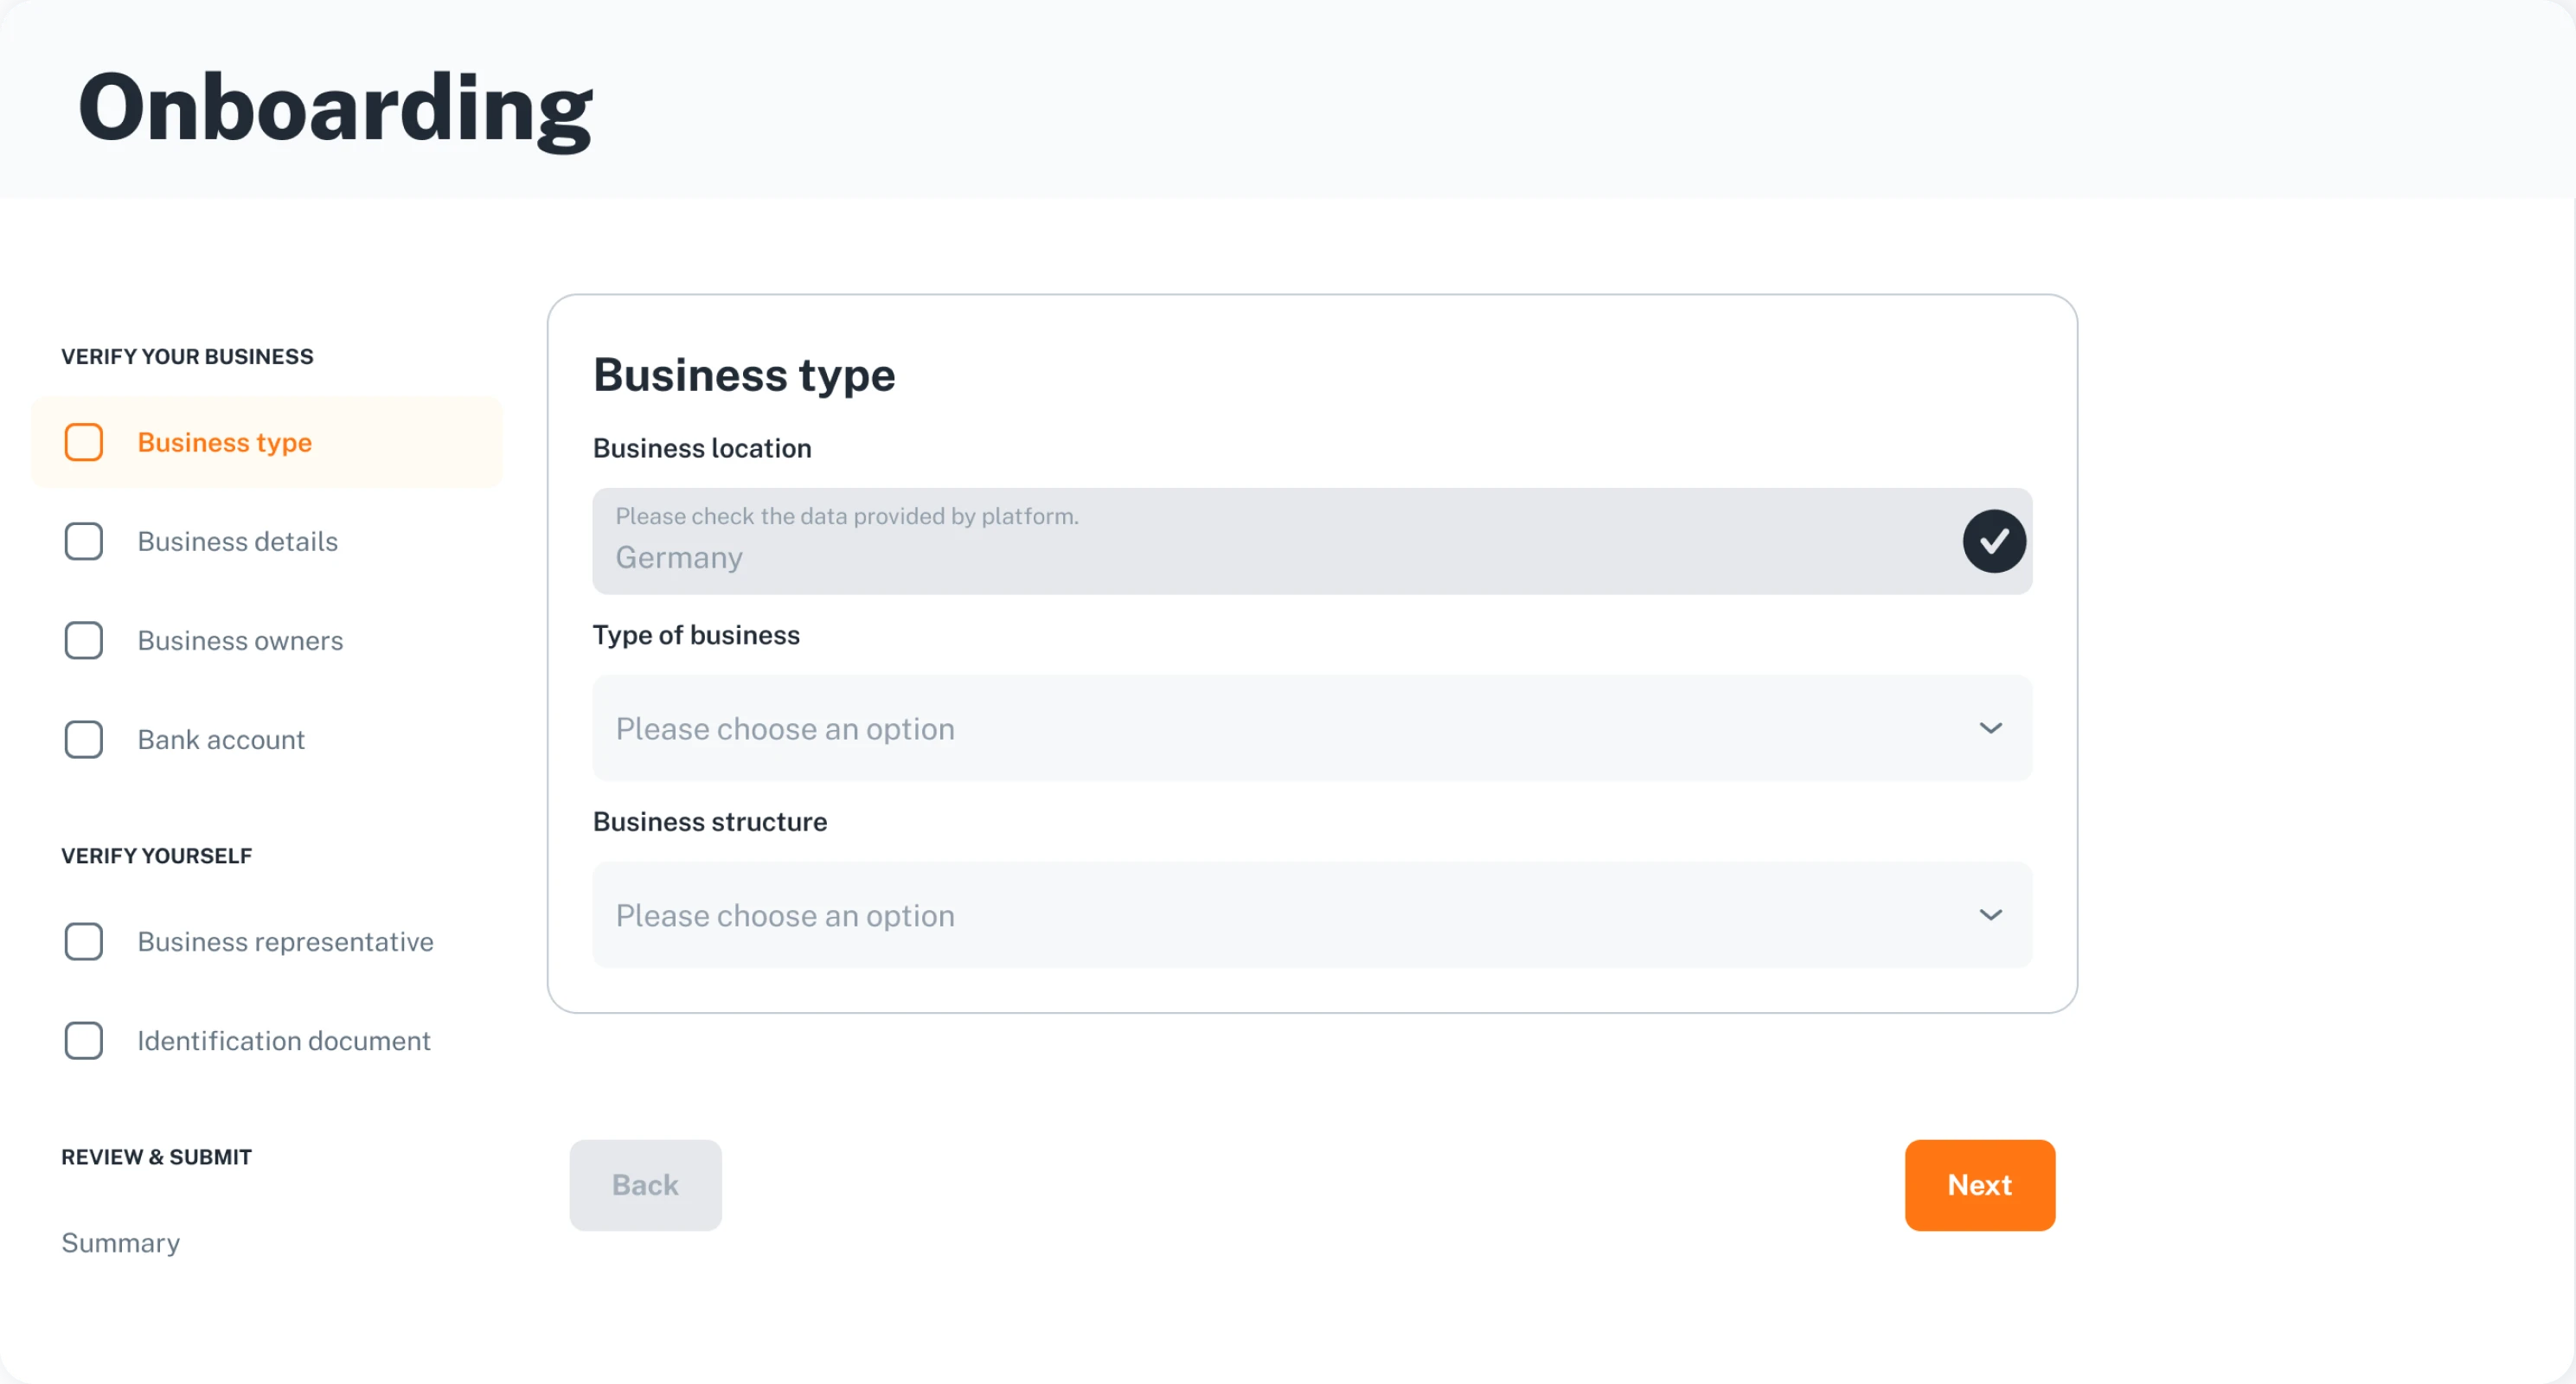Click the 'Business structure' field label
Image resolution: width=2576 pixels, height=1384 pixels.
710,822
